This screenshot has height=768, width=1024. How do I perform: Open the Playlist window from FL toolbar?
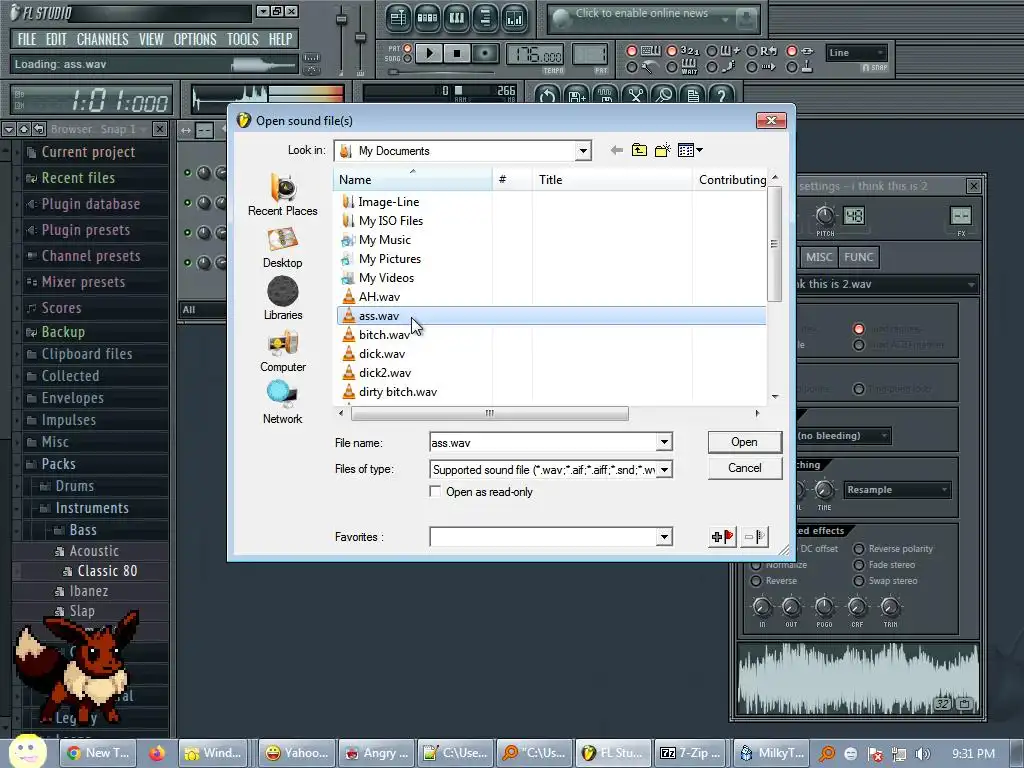tap(398, 18)
